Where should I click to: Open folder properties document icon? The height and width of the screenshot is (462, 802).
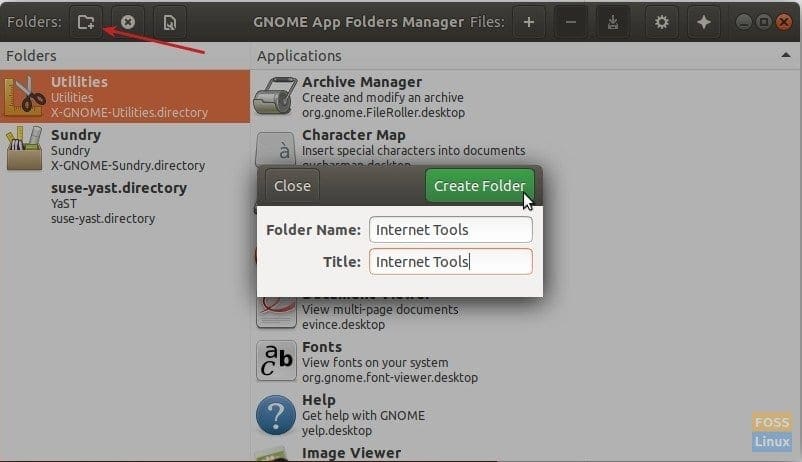point(169,22)
